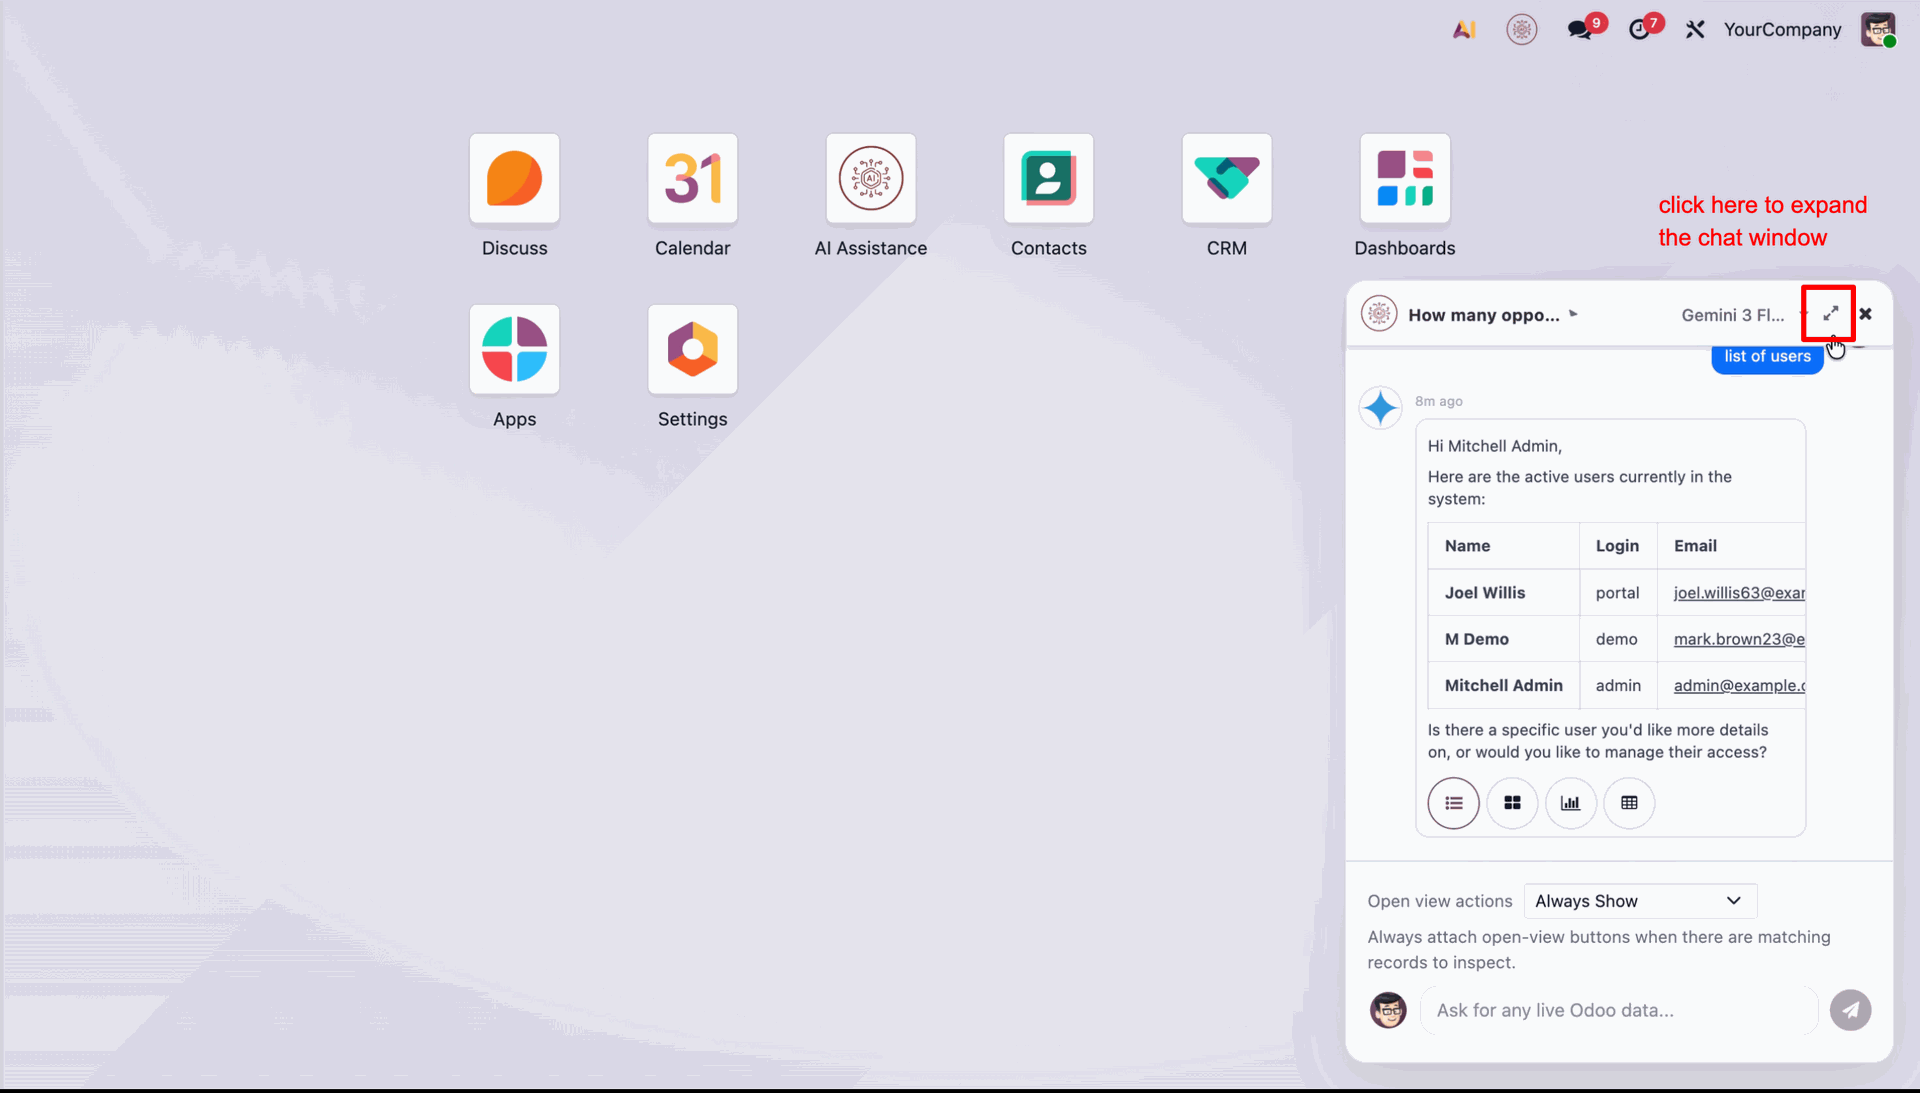Open the YourCompany company menu
Screen dimensions: 1920x1093
tap(1781, 30)
